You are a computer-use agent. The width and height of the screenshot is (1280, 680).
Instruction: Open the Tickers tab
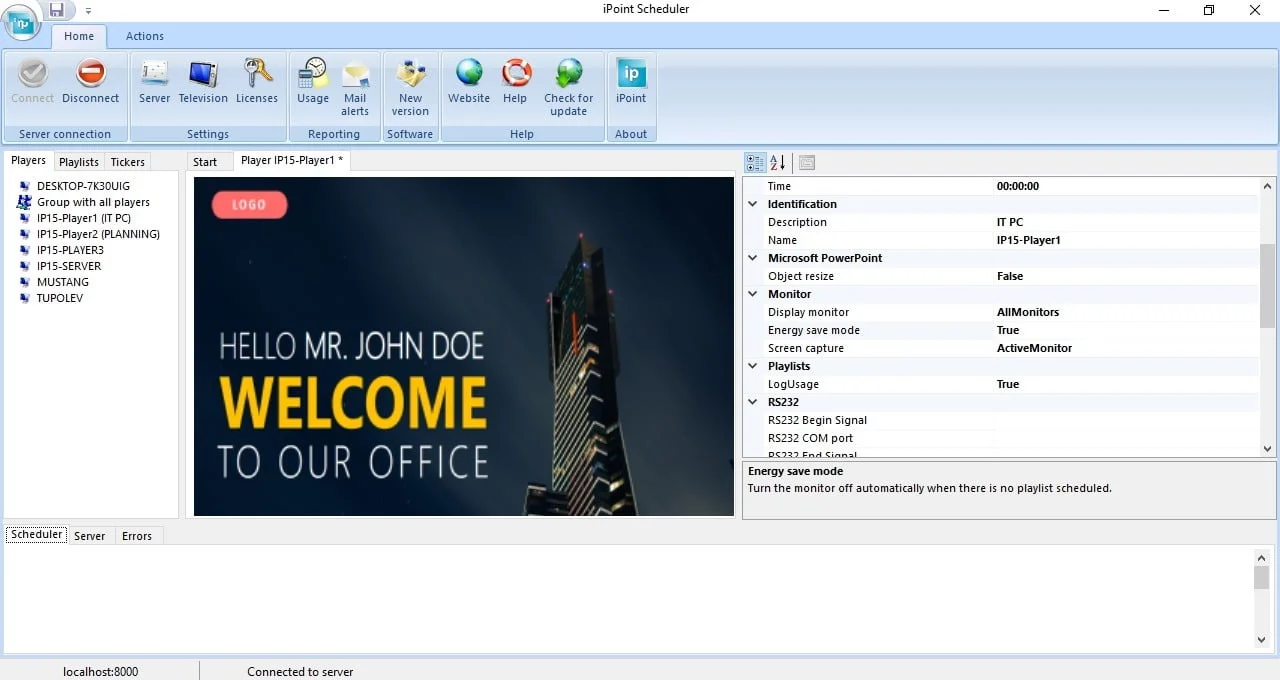[x=128, y=162]
